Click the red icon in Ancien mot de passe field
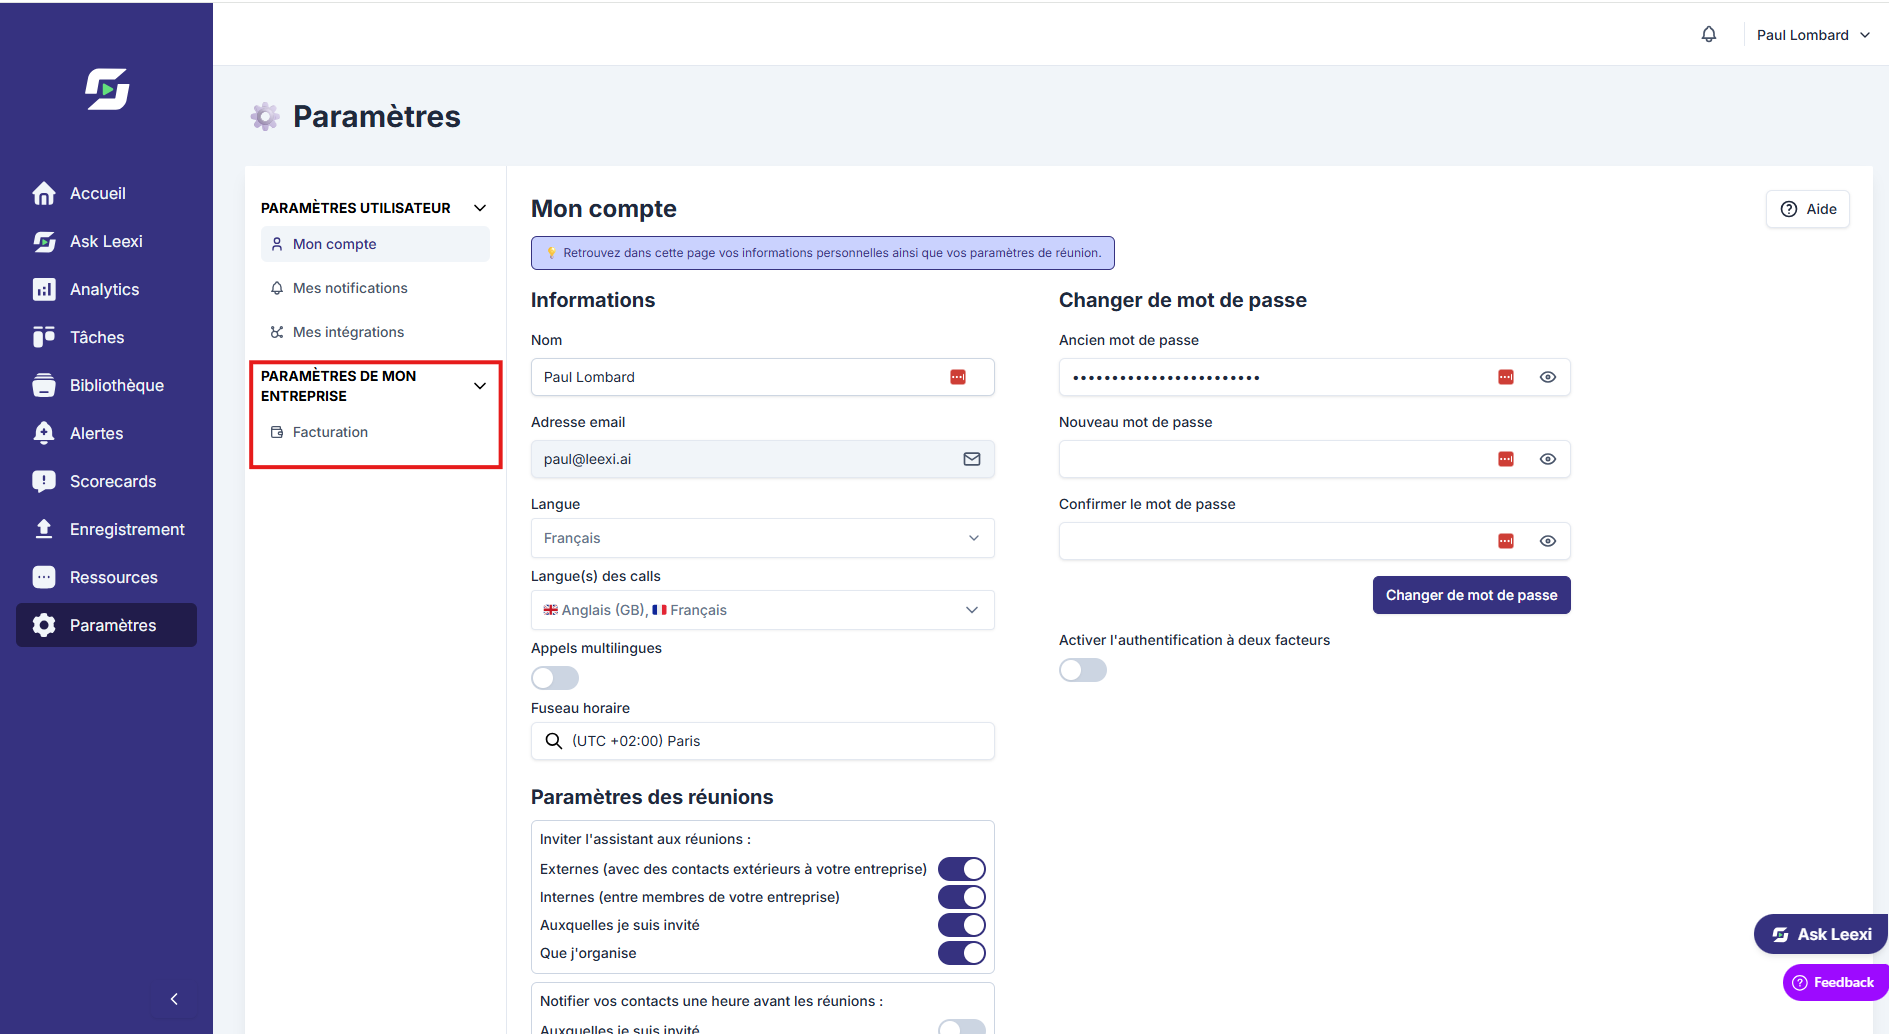1889x1034 pixels. click(1506, 377)
